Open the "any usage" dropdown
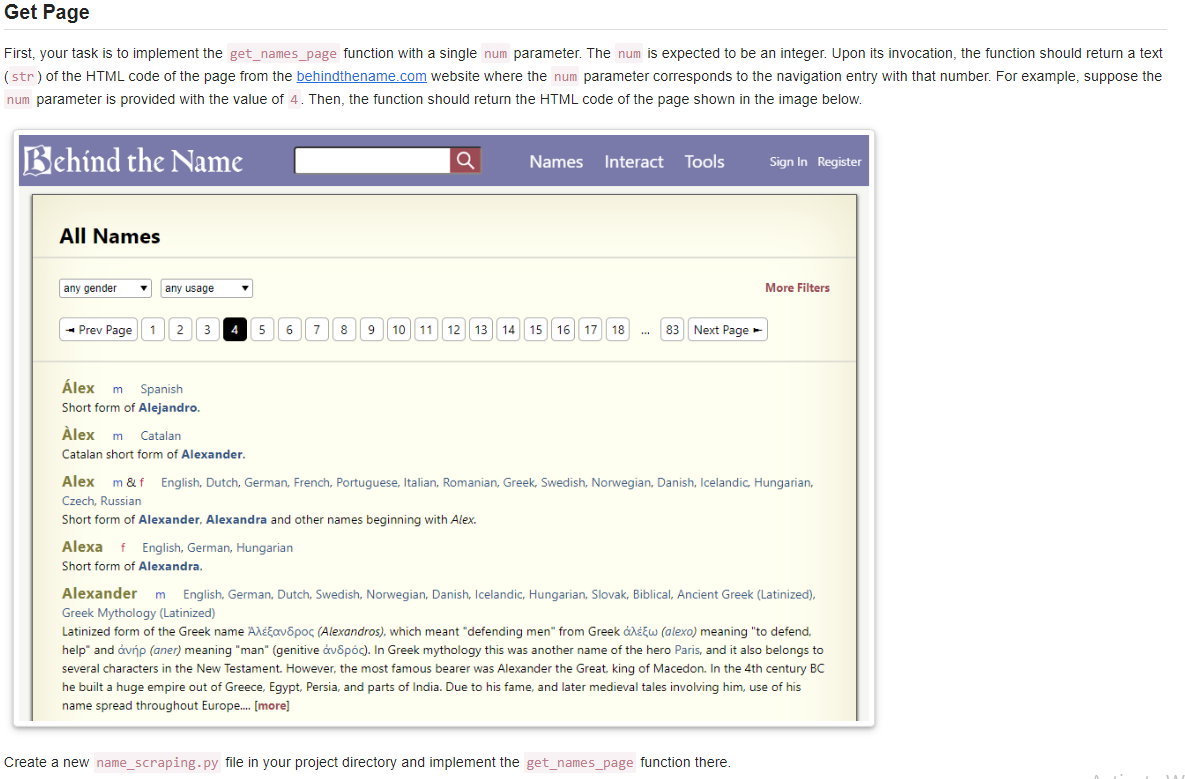 tap(206, 288)
